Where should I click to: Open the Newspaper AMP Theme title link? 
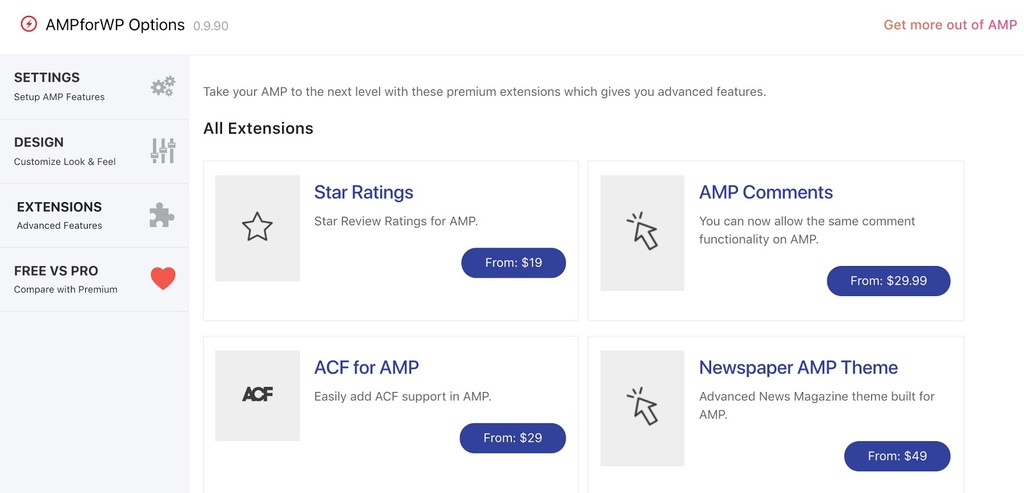point(798,368)
